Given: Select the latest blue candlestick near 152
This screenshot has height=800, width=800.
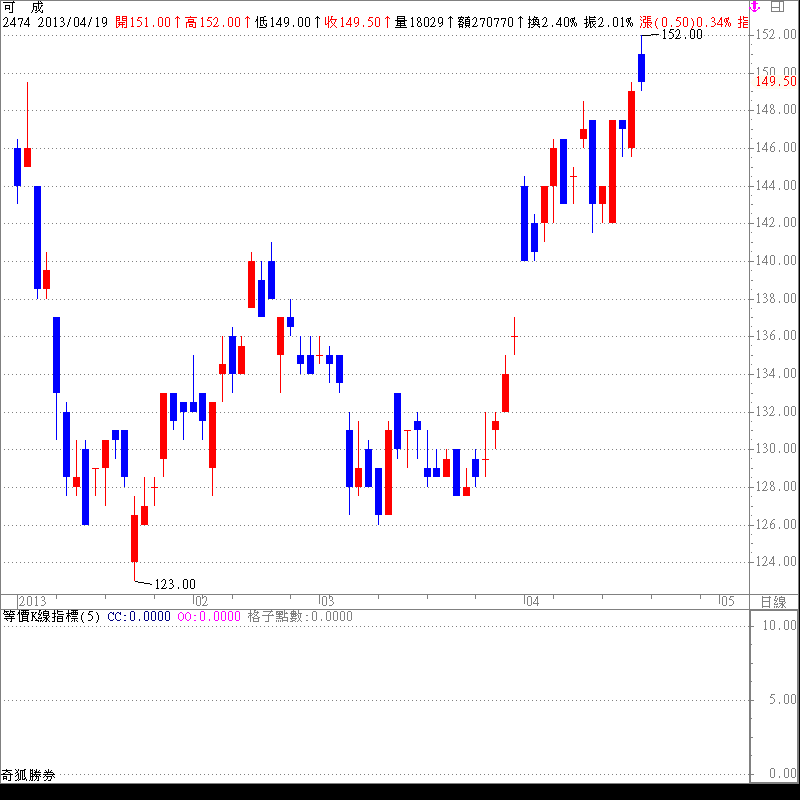Looking at the screenshot, I should [641, 67].
